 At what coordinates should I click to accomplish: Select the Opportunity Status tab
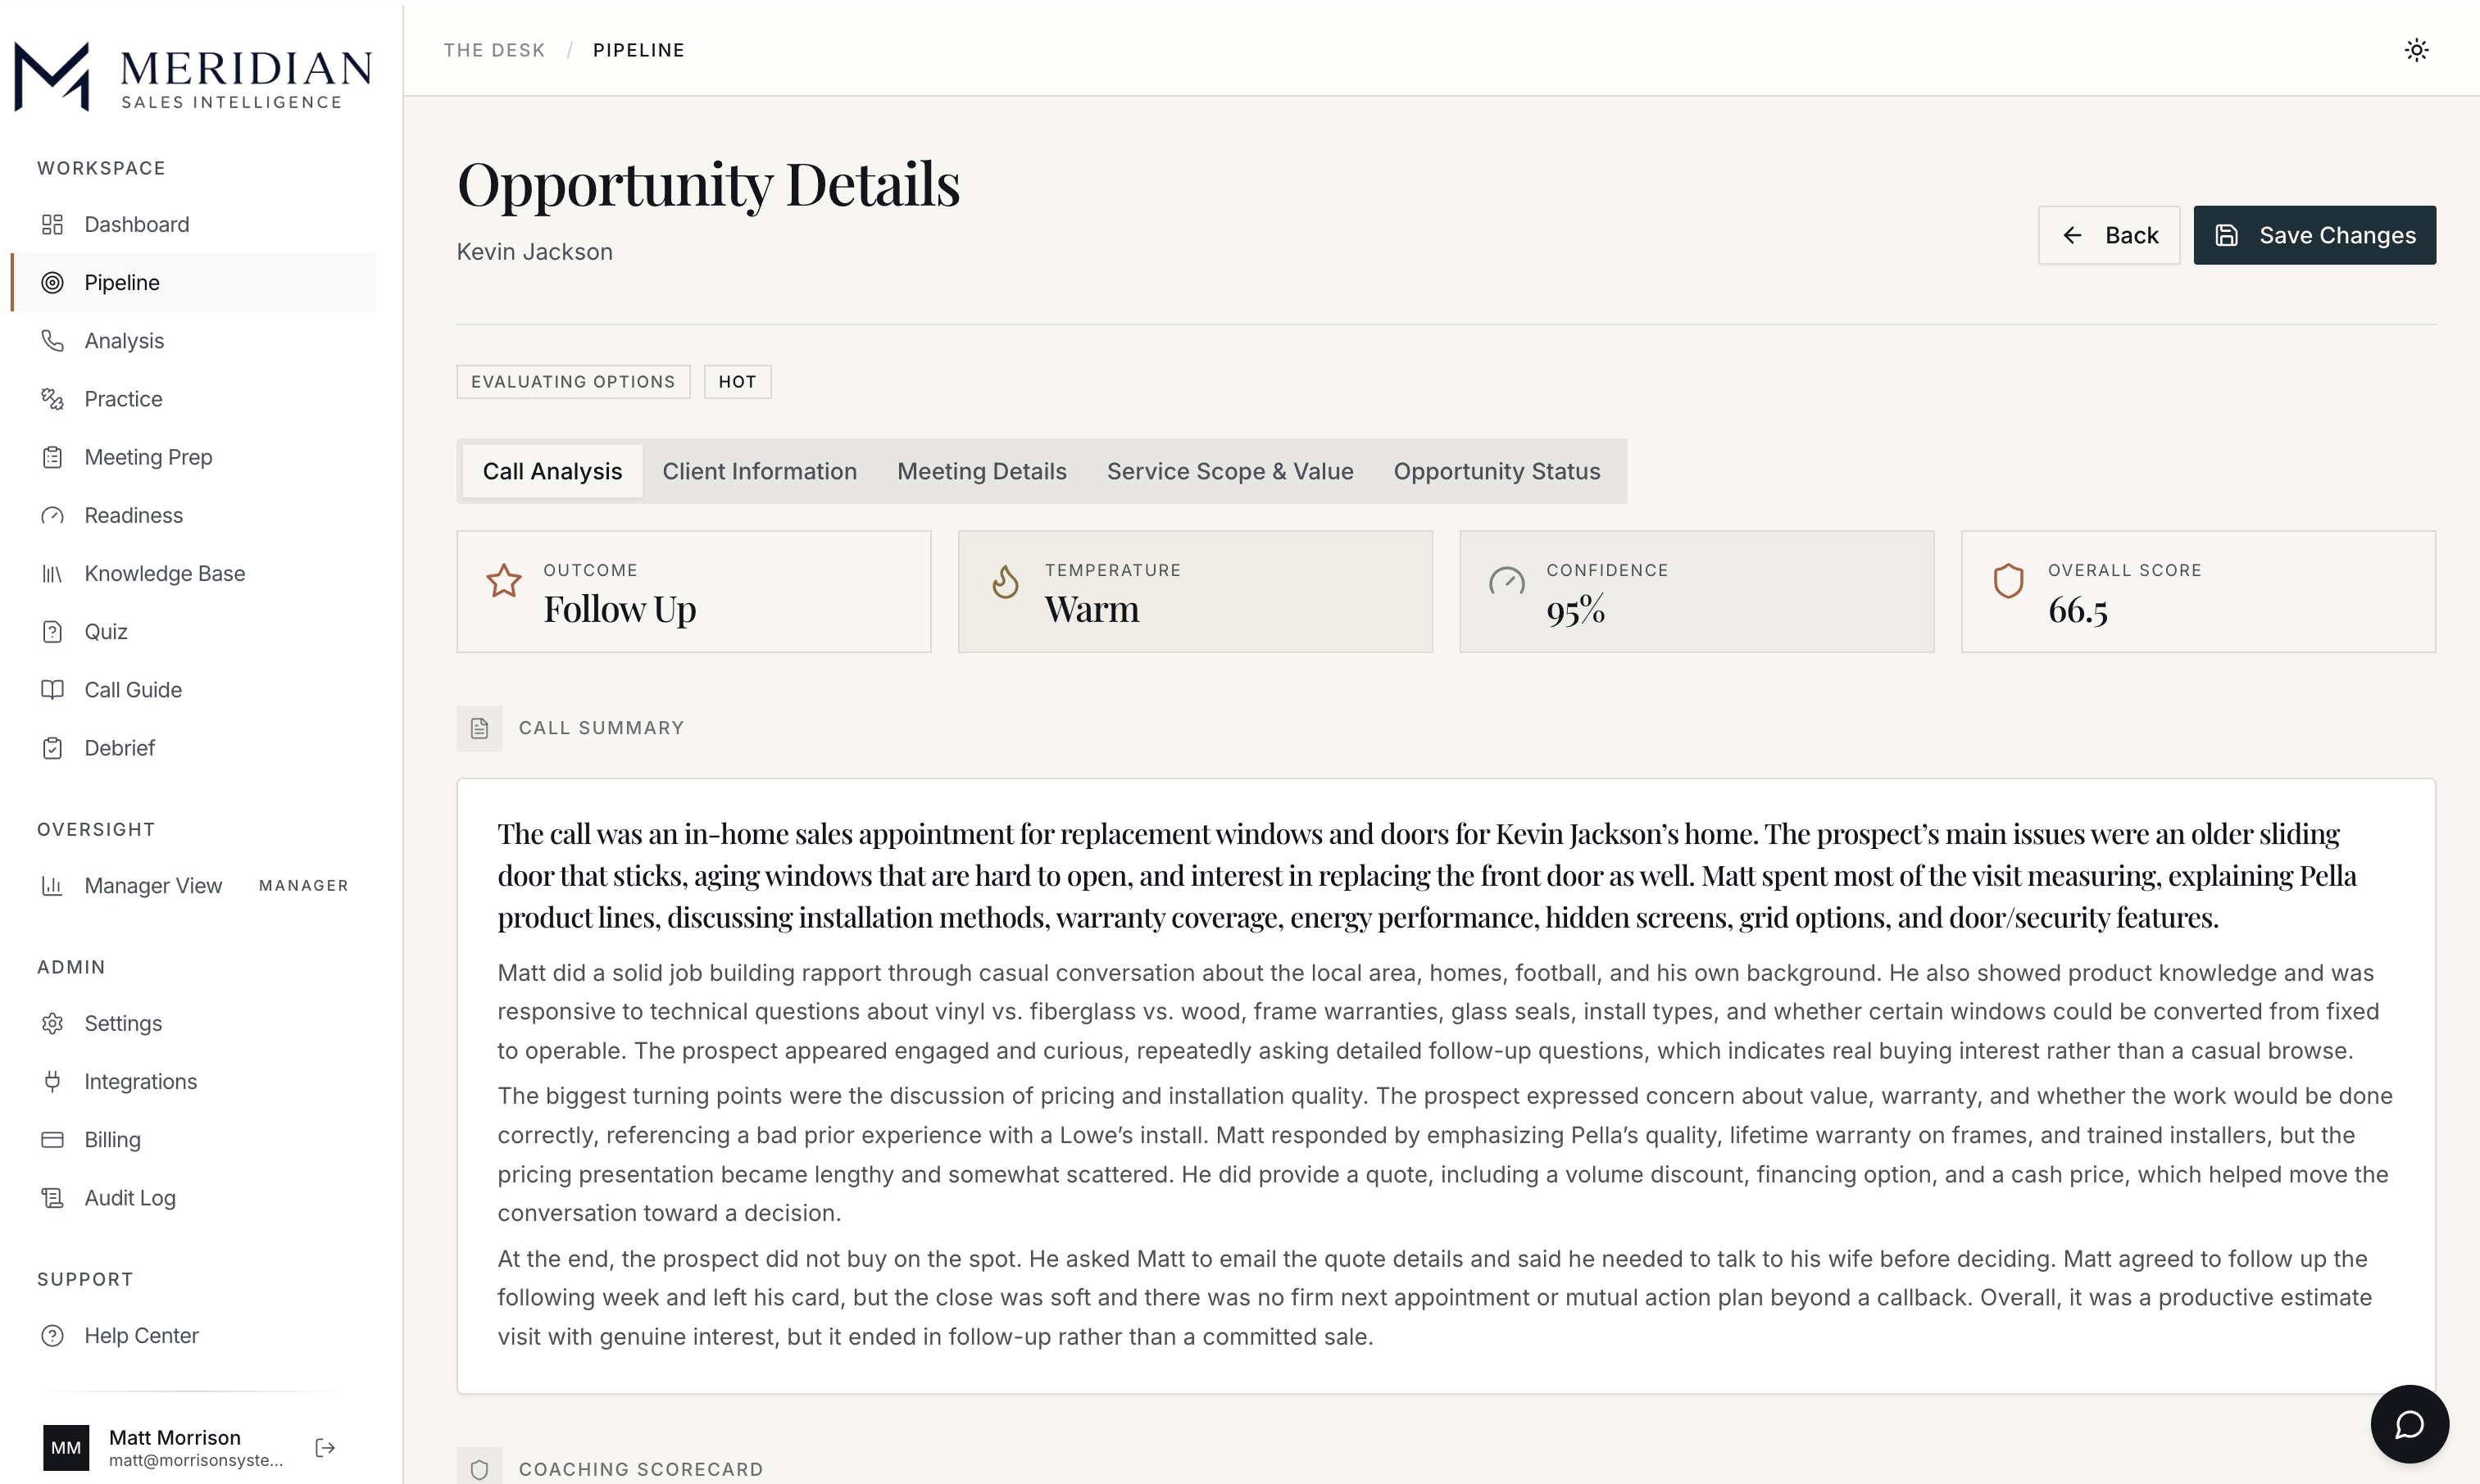tap(1497, 471)
